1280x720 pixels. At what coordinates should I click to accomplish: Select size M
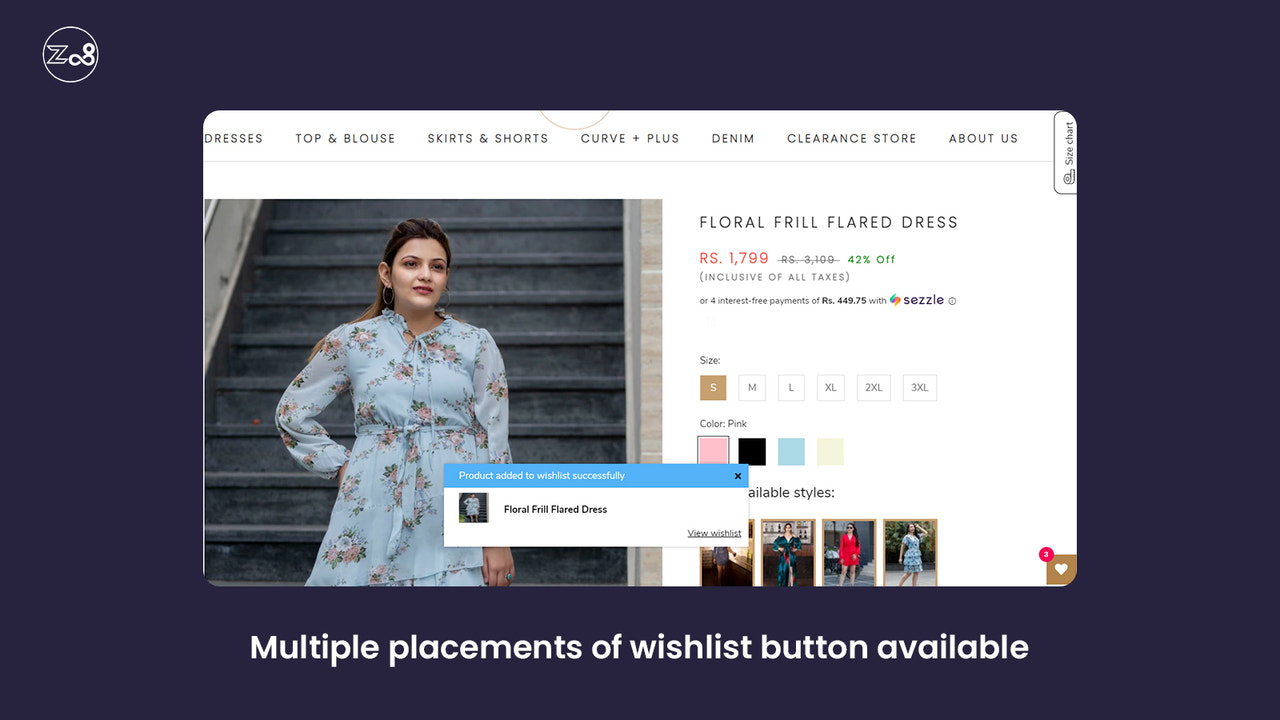(752, 387)
